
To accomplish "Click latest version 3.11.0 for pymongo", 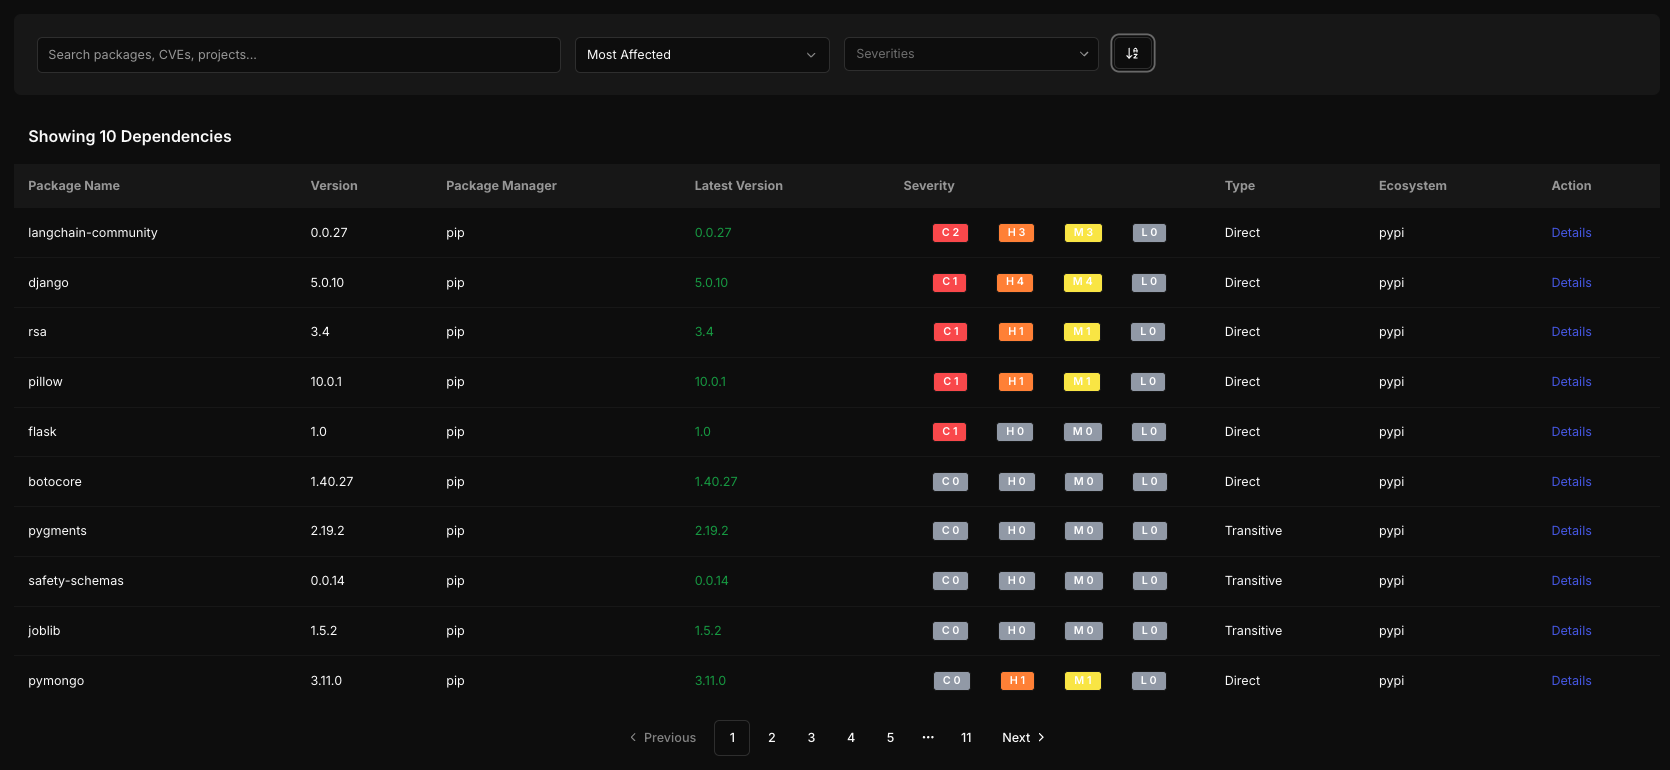I will pos(710,681).
